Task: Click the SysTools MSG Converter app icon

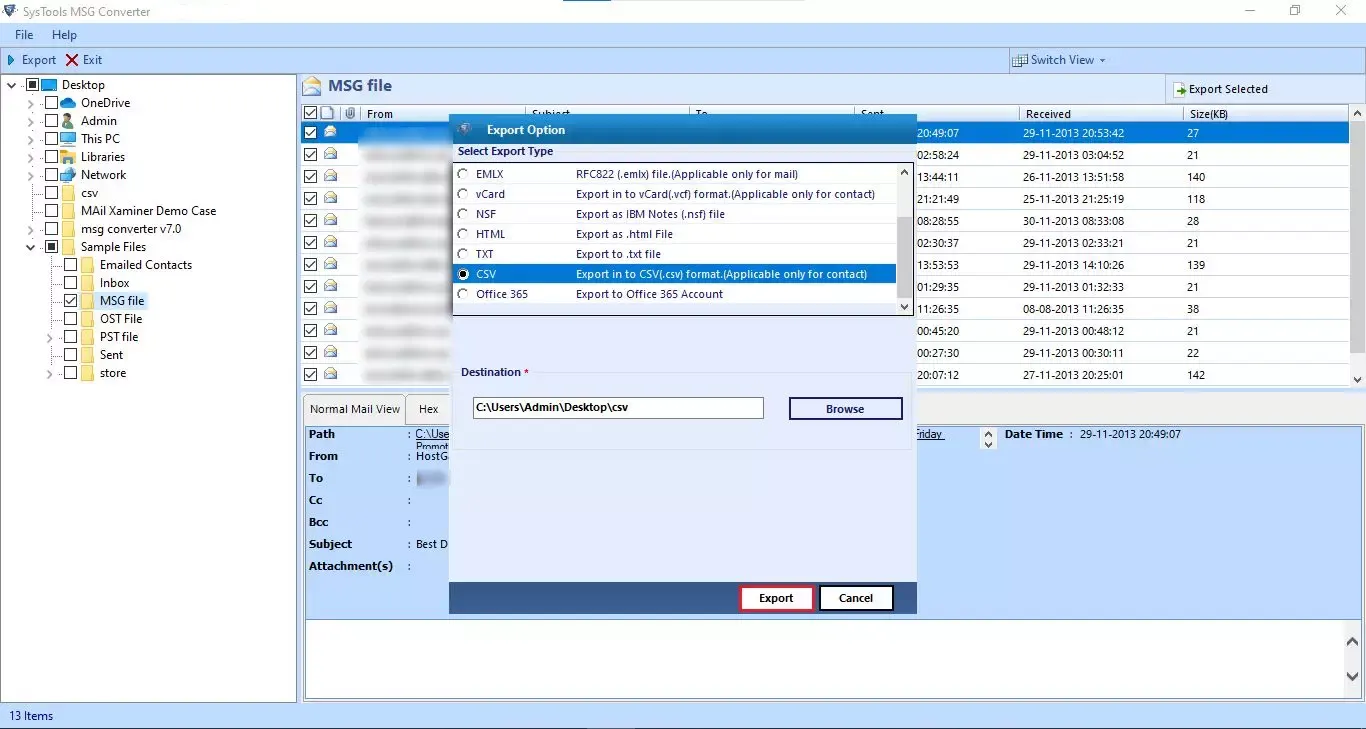Action: coord(10,11)
